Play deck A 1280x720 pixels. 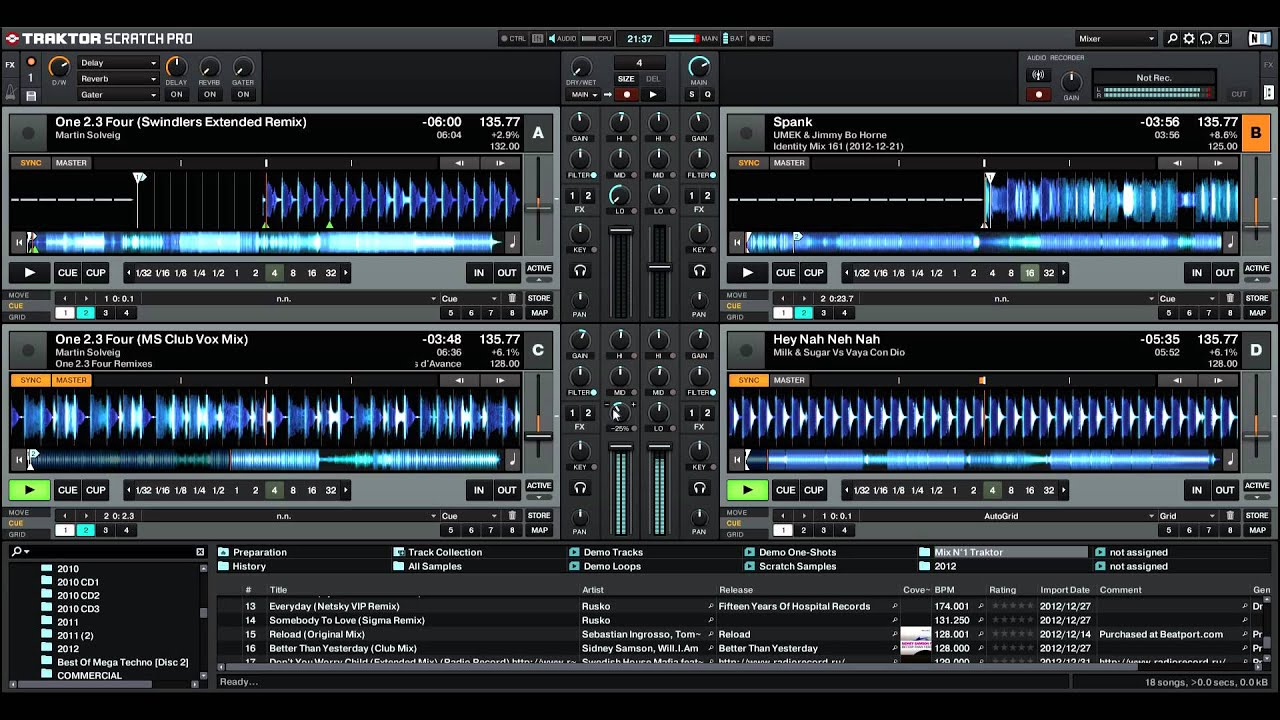pos(30,272)
